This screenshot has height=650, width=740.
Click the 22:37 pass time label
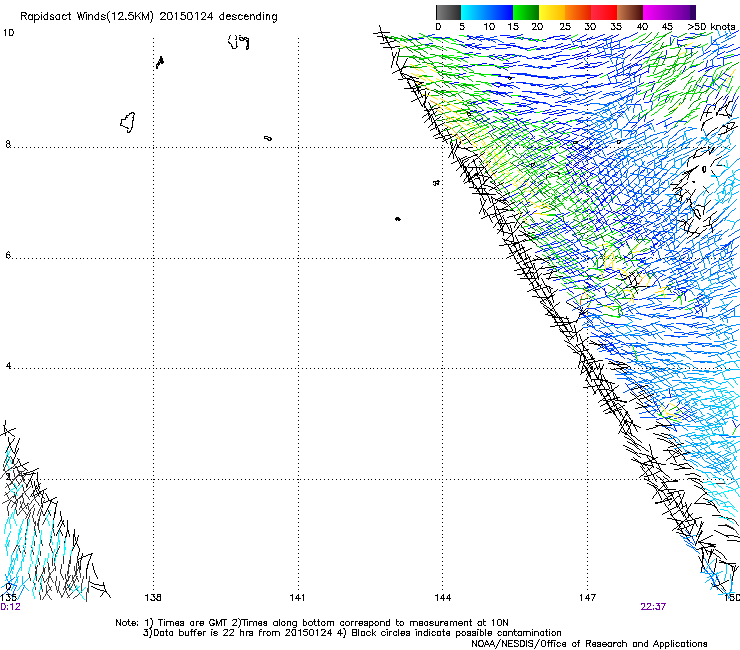653,607
